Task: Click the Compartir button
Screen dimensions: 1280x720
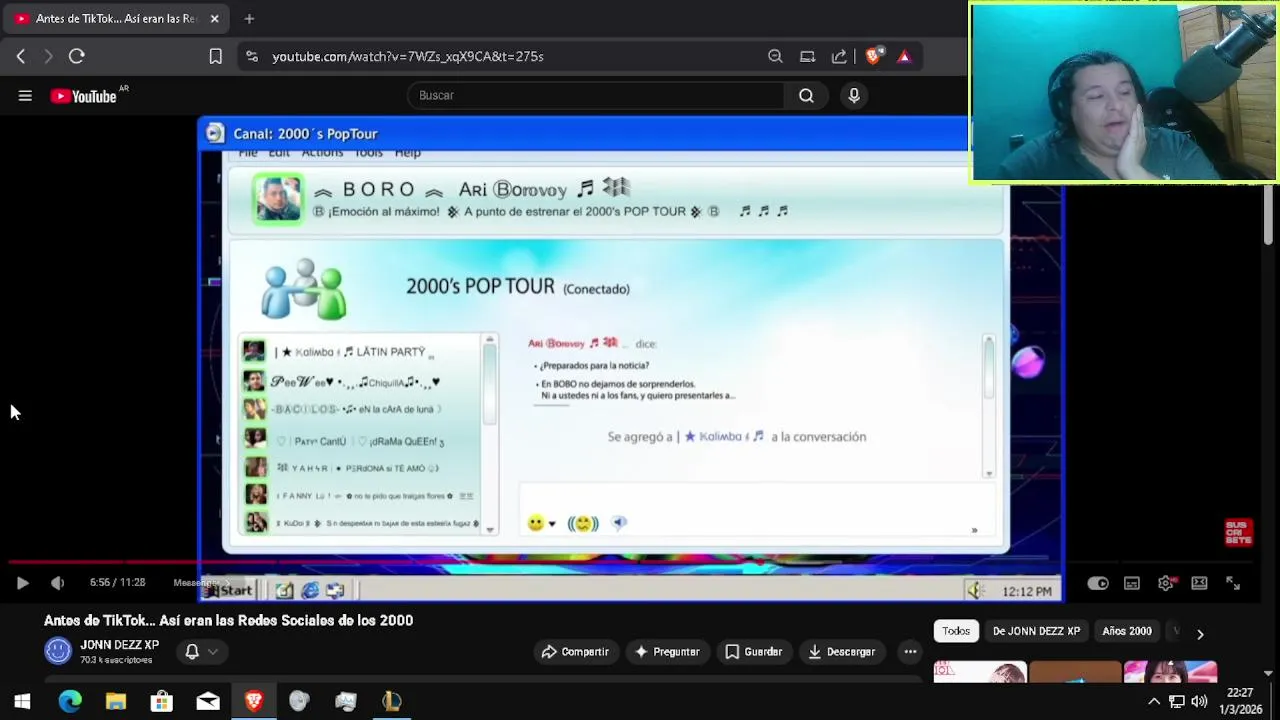Action: (575, 652)
